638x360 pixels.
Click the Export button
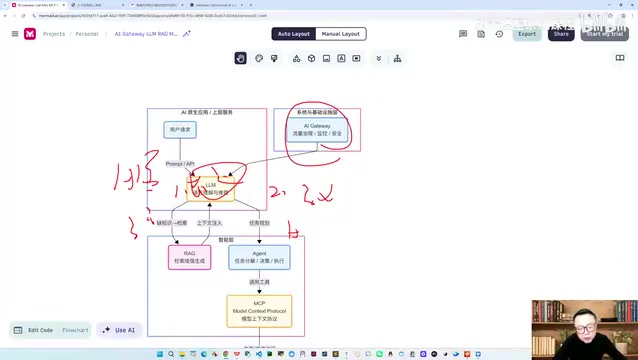[527, 34]
